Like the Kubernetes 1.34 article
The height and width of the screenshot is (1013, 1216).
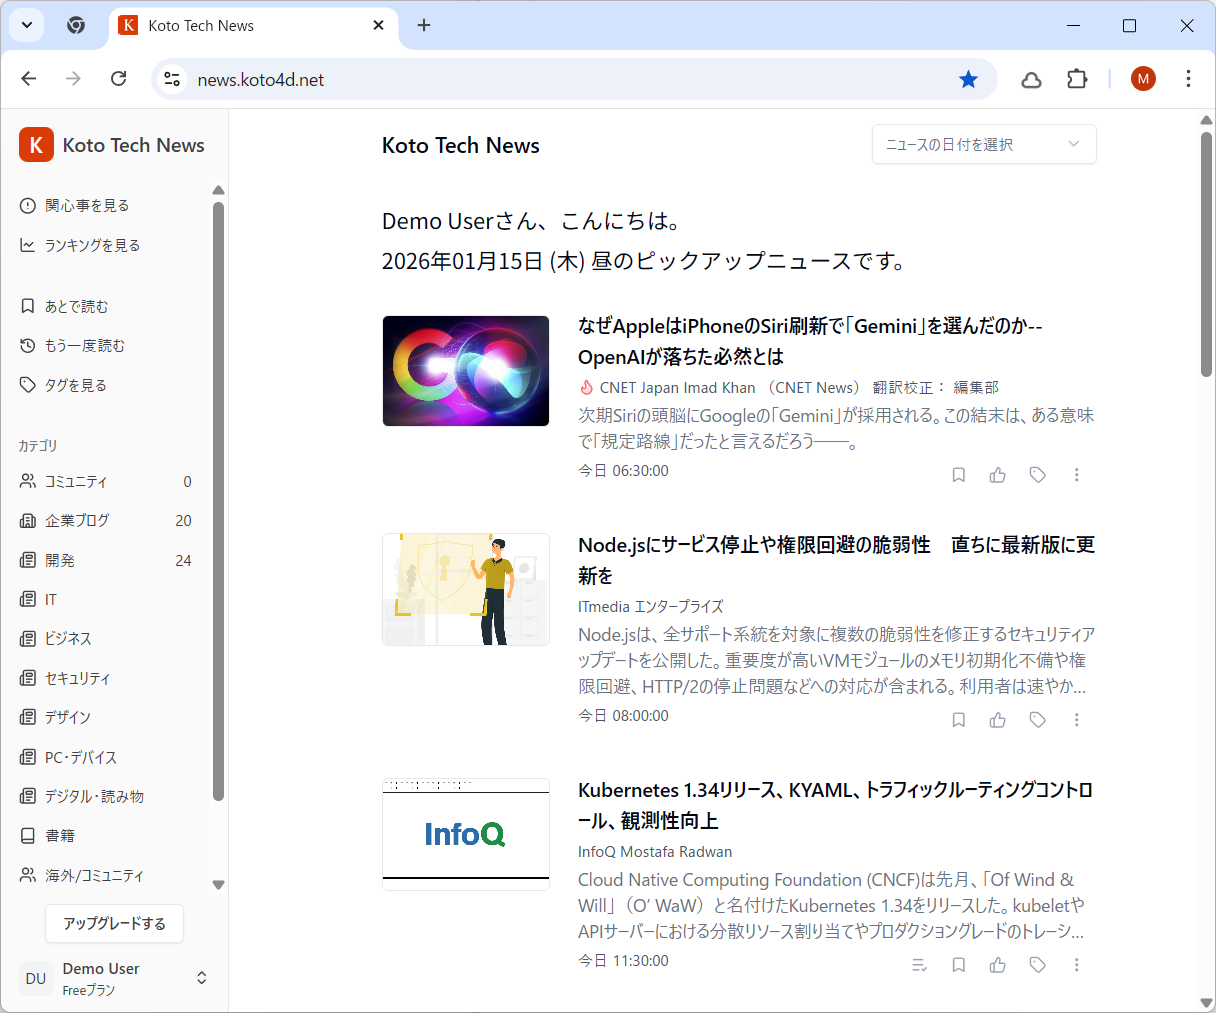click(x=998, y=965)
